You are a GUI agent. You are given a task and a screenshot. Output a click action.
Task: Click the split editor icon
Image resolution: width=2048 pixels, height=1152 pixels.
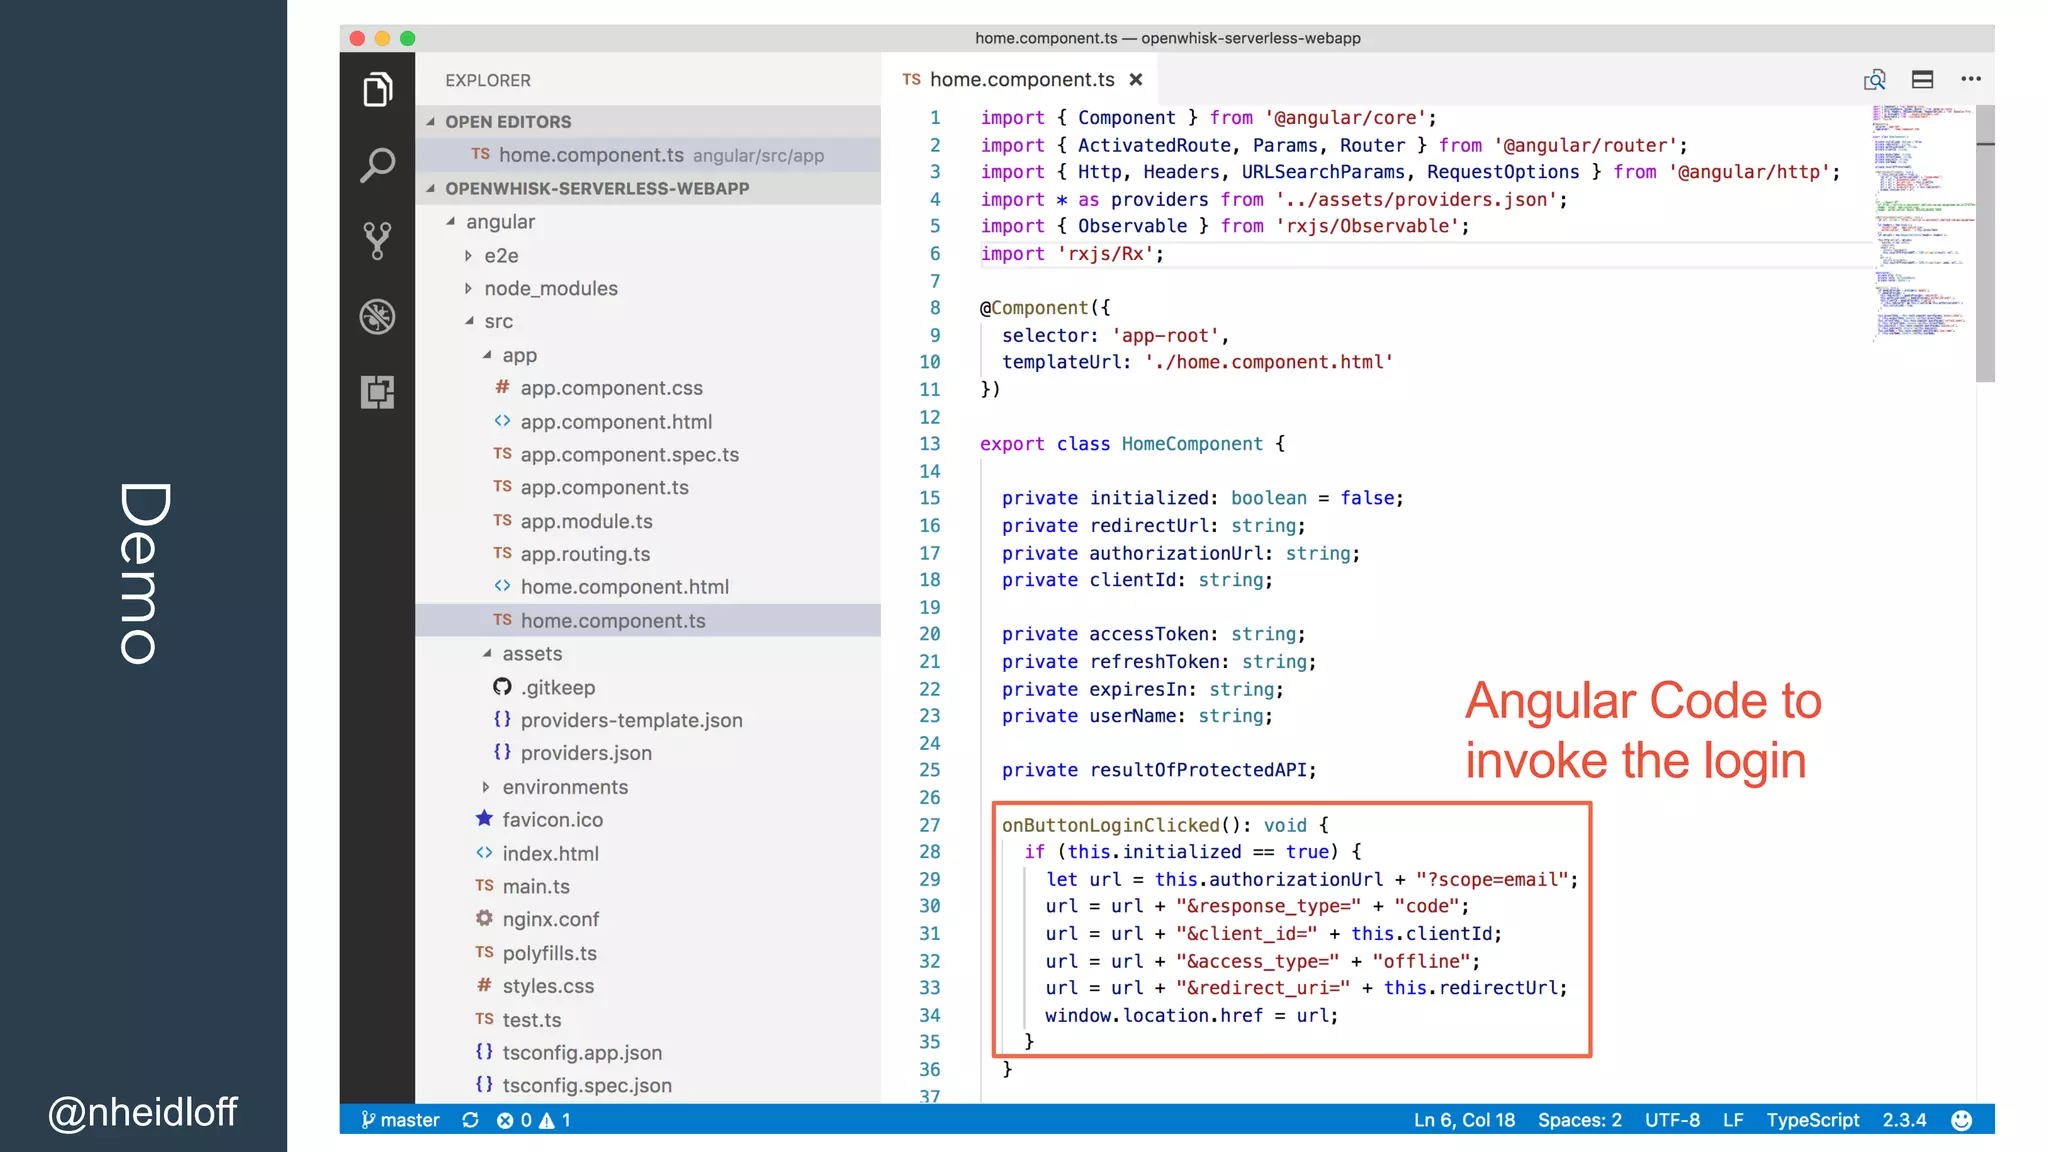pyautogui.click(x=1922, y=80)
